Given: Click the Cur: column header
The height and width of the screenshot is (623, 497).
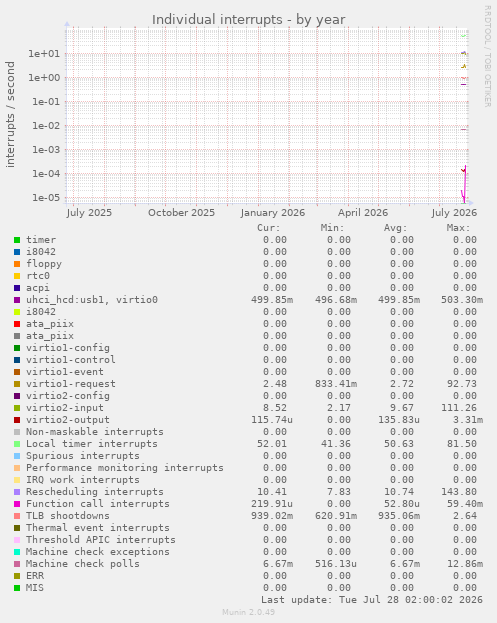Looking at the screenshot, I should (x=269, y=228).
